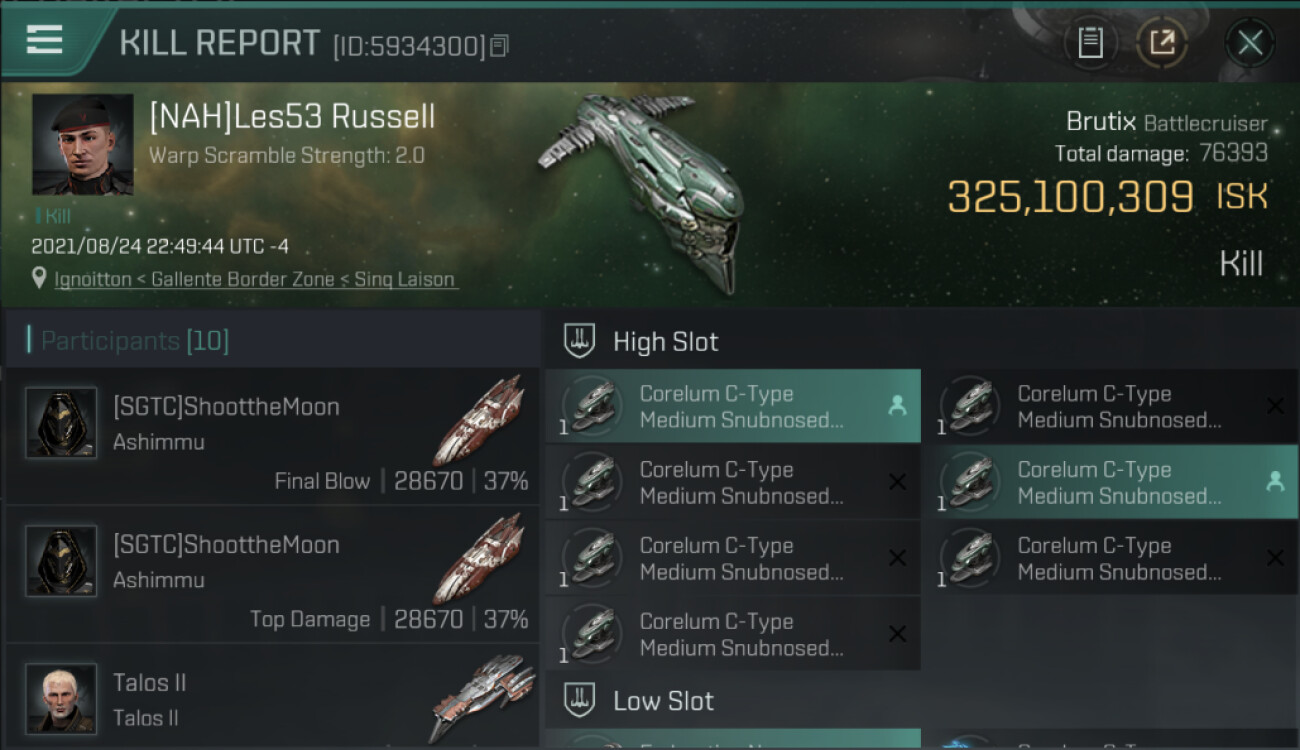Click the Top Damage pilot portrait

(61, 561)
